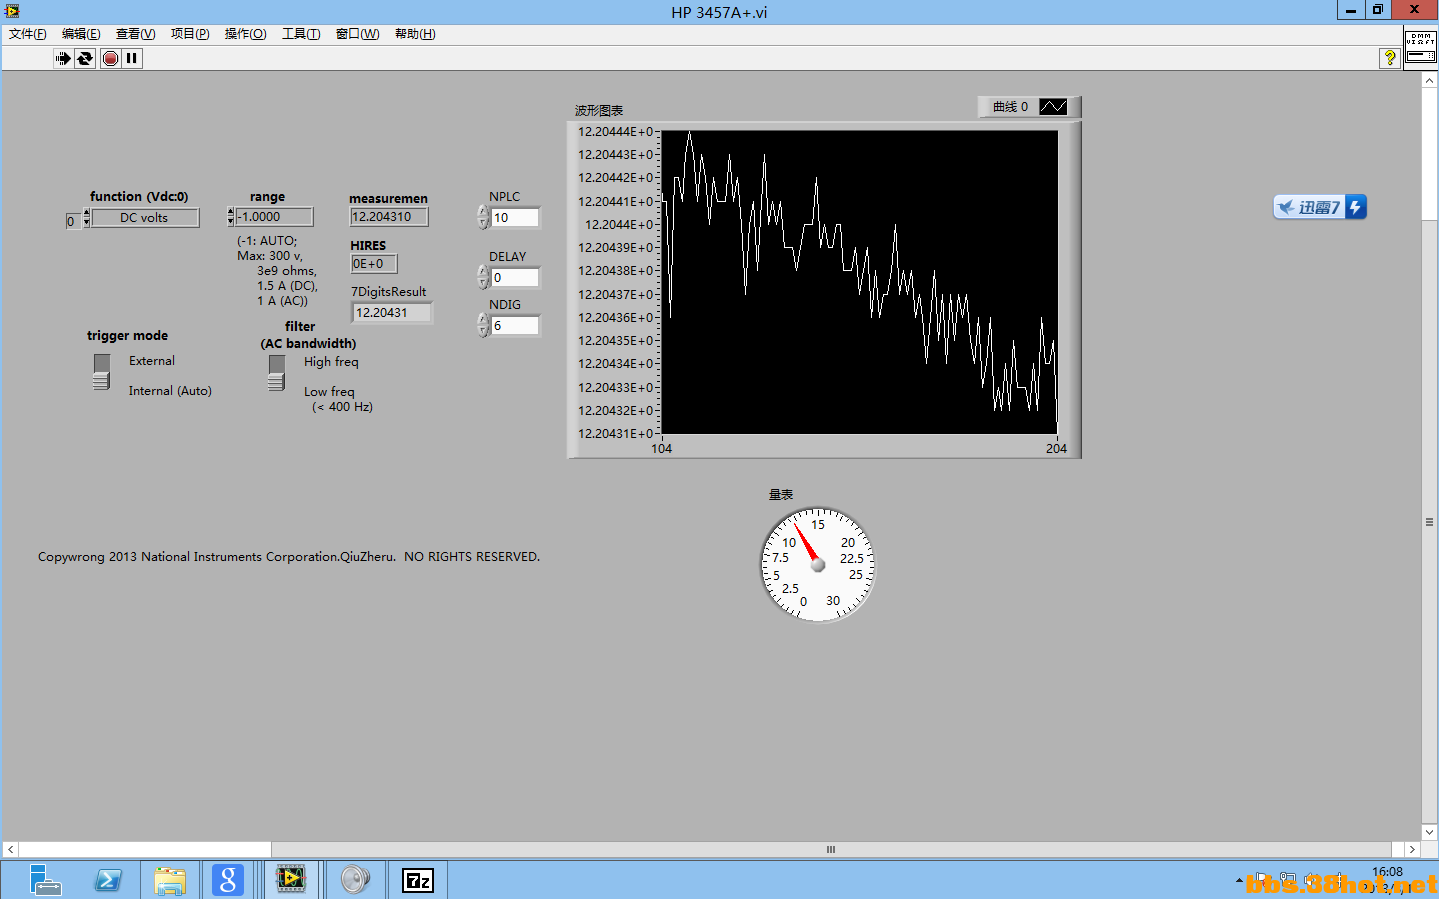Image resolution: width=1439 pixels, height=899 pixels.
Task: Toggle the filter High freq/Low freq switch
Action: [277, 372]
